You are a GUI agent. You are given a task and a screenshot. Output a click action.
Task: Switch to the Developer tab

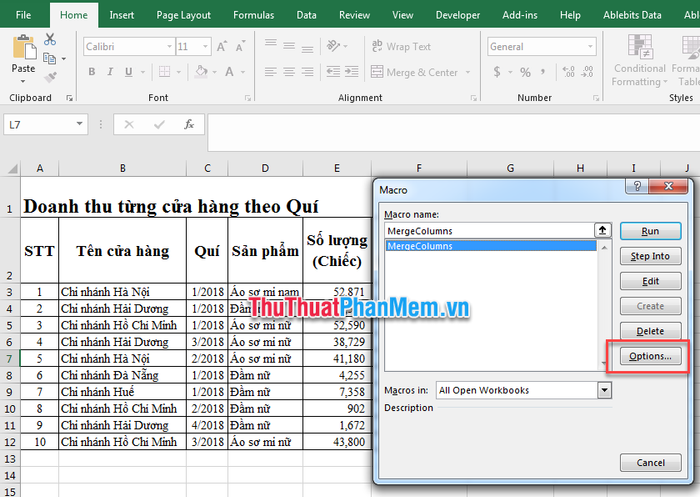[x=458, y=15]
